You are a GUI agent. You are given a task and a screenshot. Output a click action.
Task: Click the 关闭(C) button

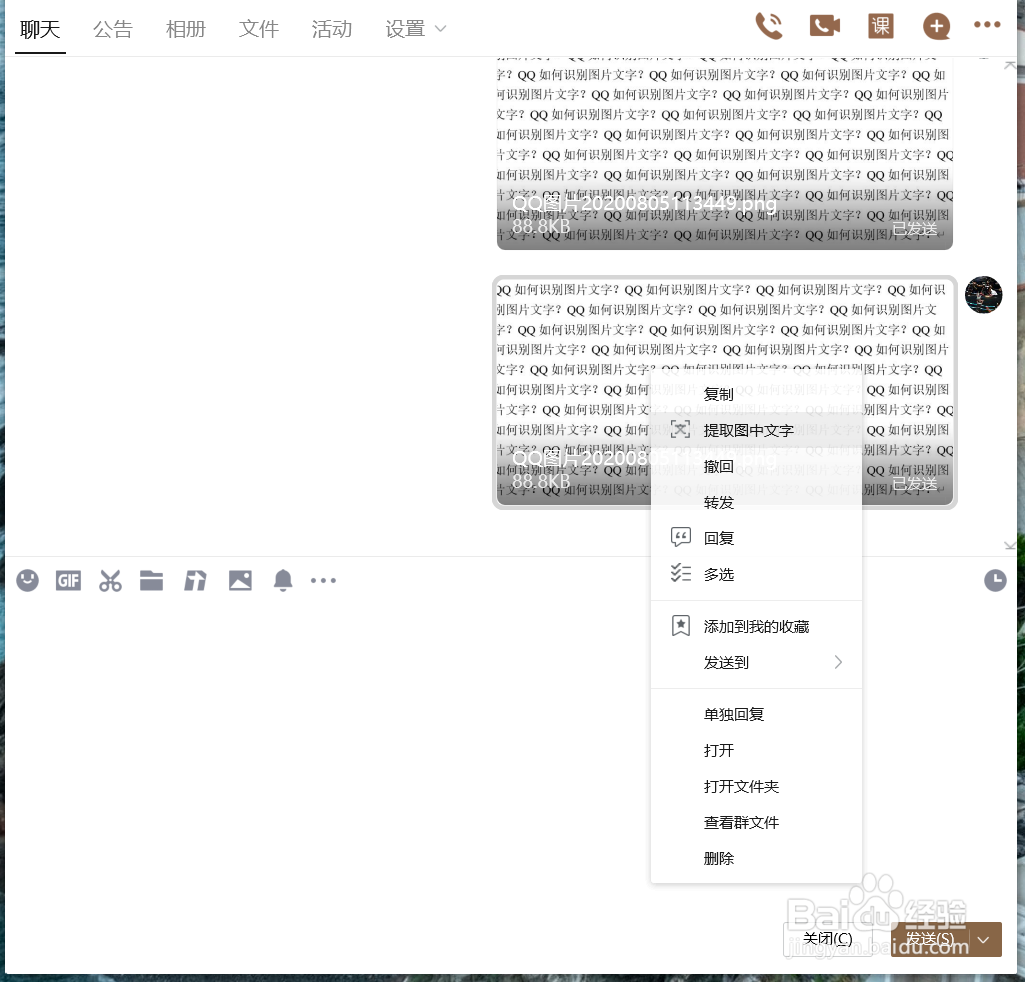pos(827,938)
